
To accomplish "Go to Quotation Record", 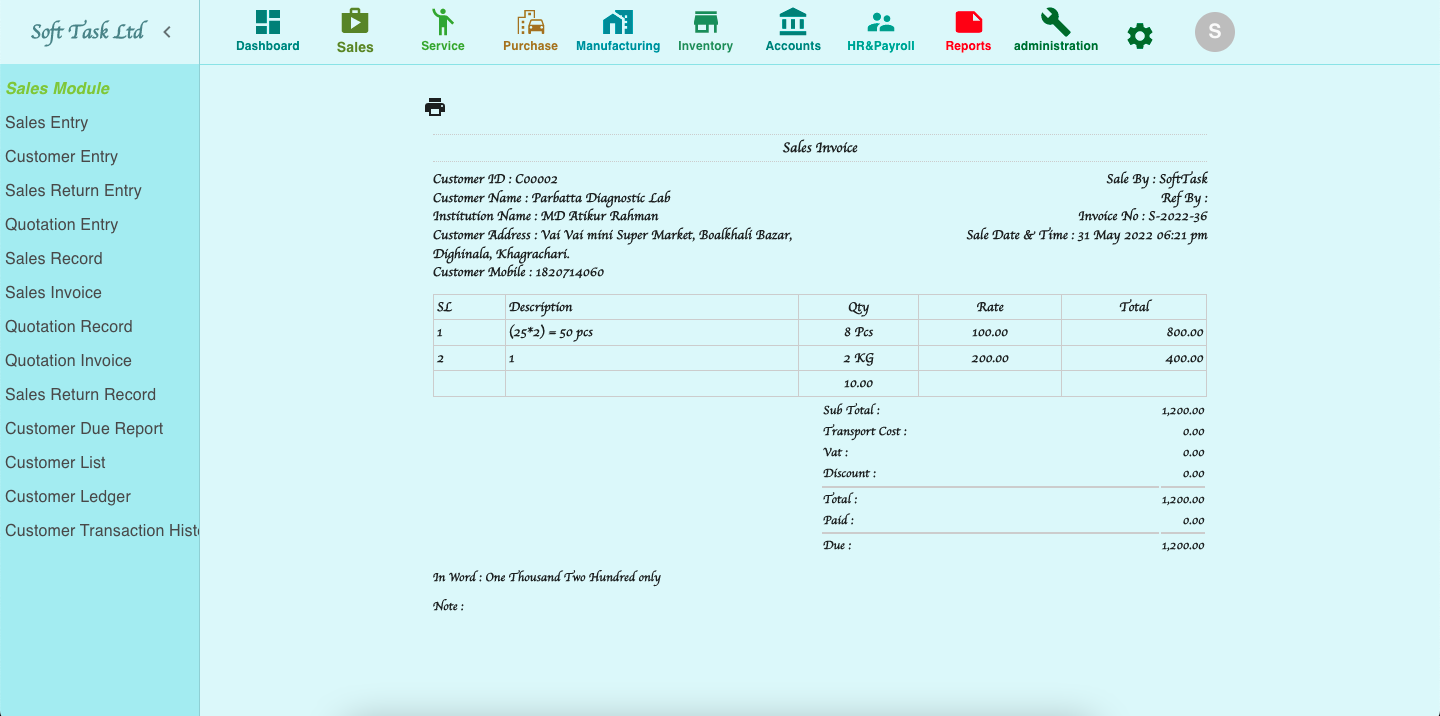I will pyautogui.click(x=68, y=326).
